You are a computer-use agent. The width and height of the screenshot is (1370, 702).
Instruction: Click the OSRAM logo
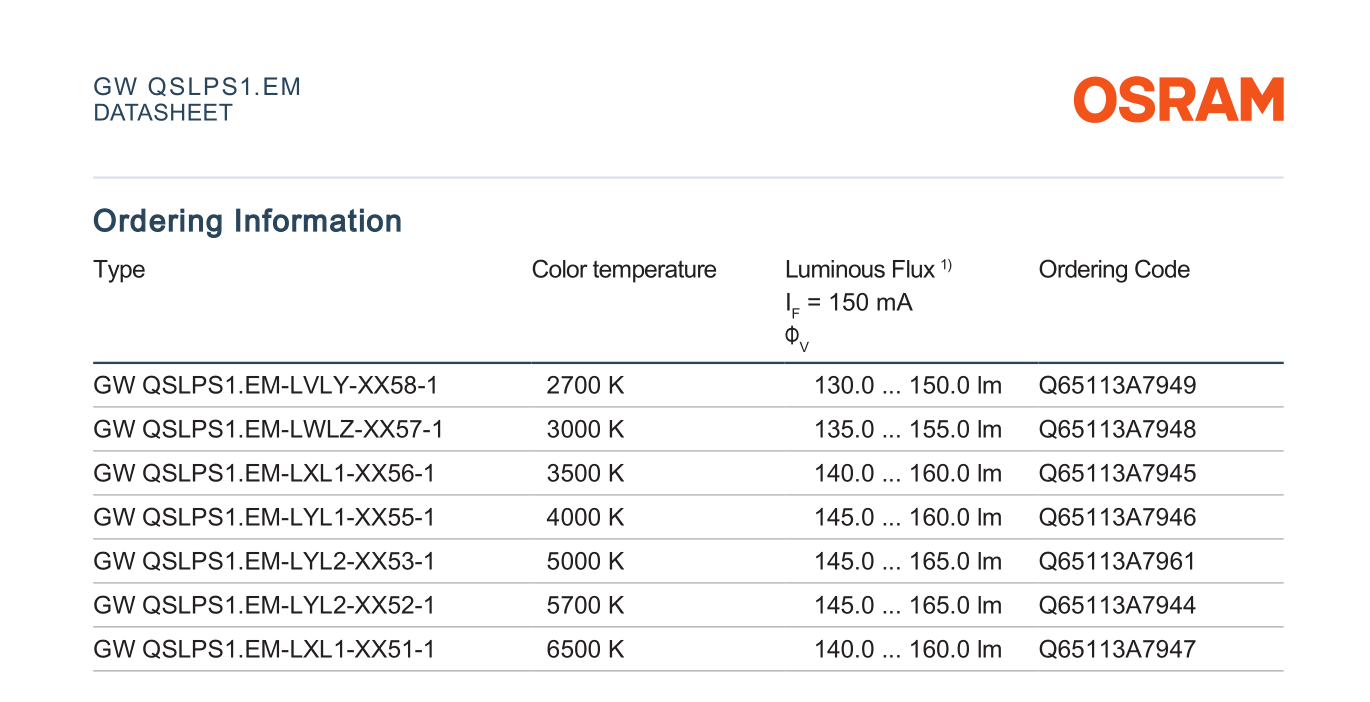click(x=1179, y=100)
